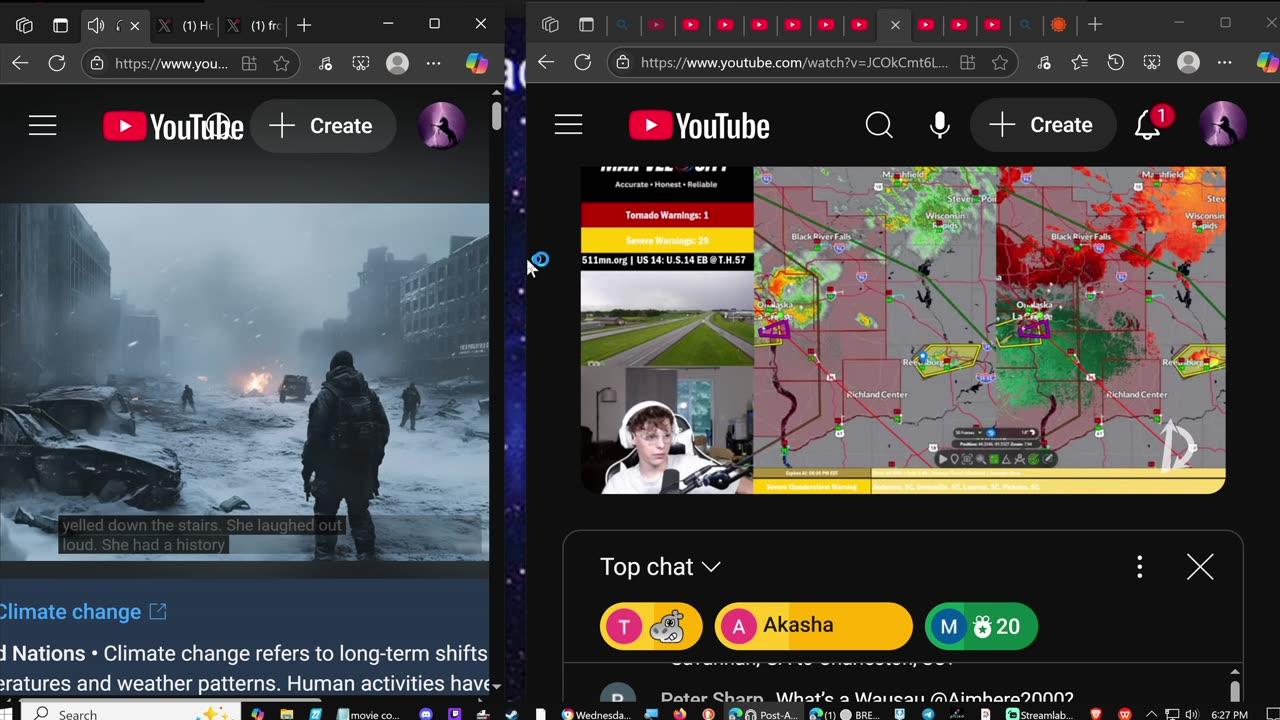Go back in the left browser window
The width and height of the screenshot is (1280, 720).
(19, 63)
